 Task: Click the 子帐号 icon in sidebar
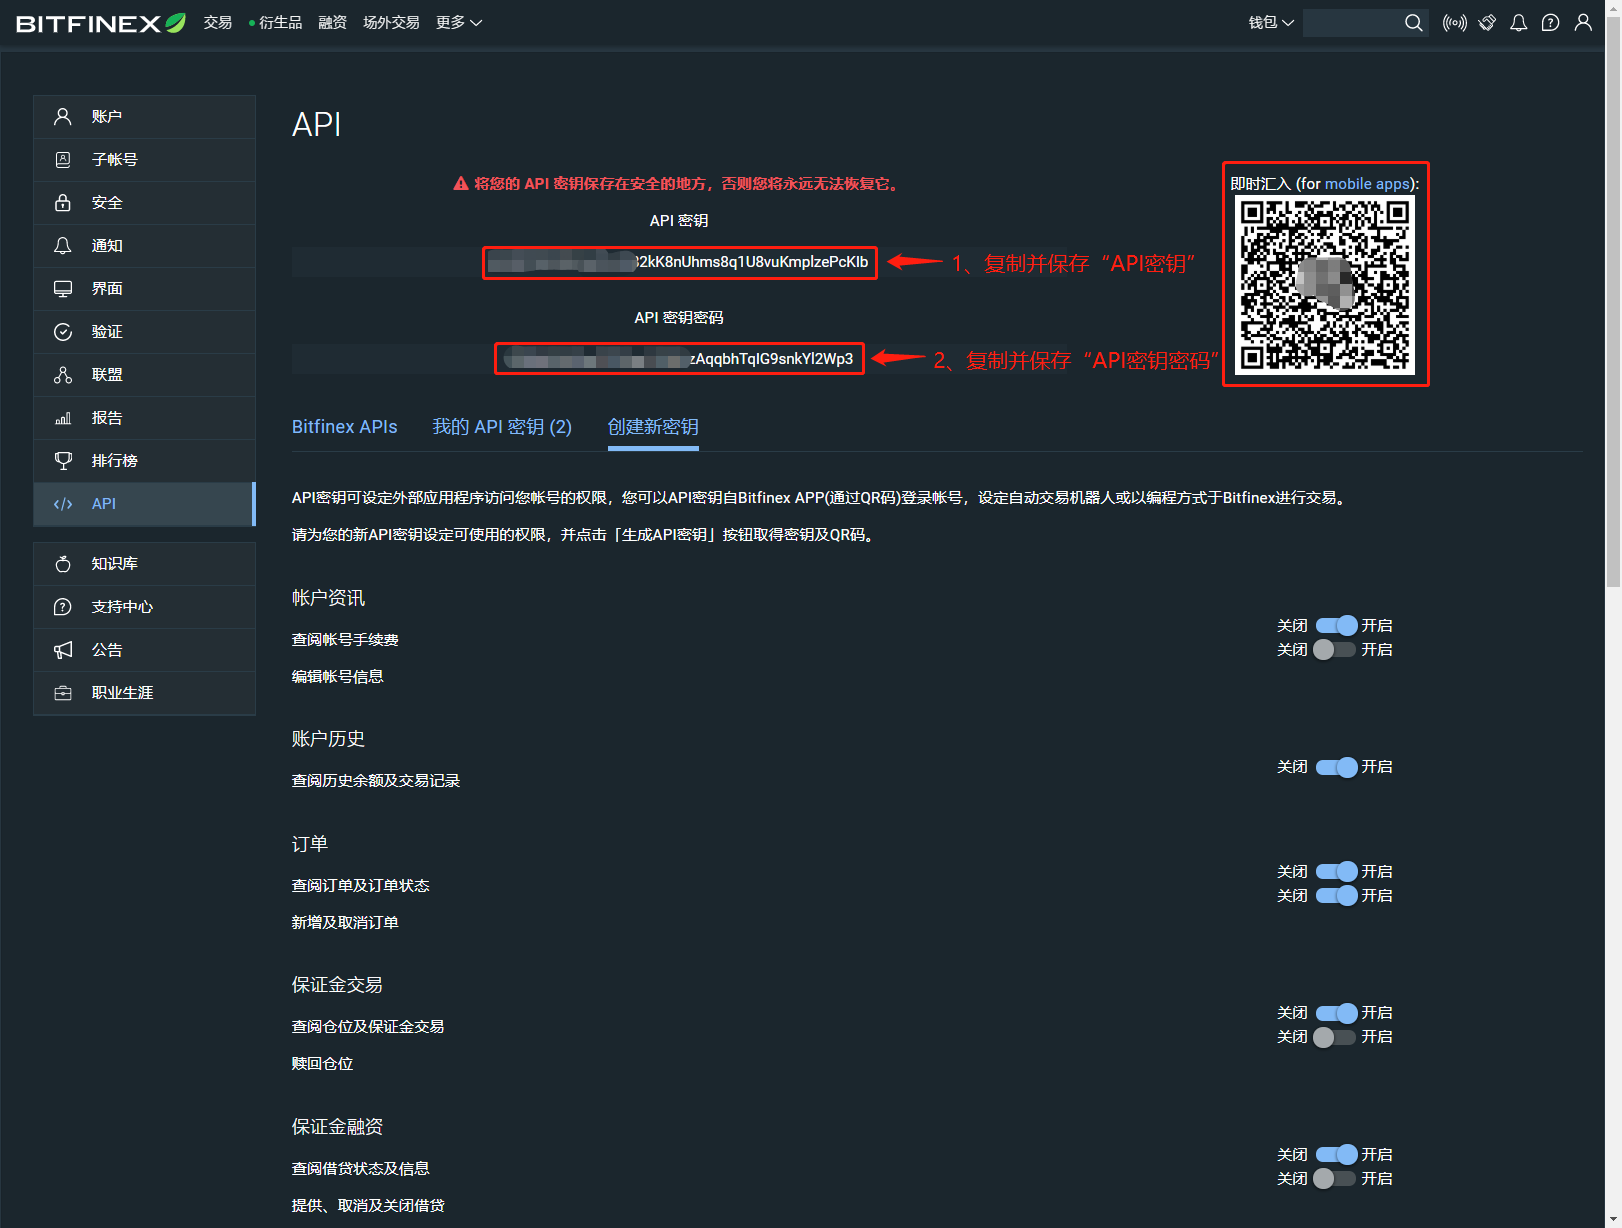63,160
